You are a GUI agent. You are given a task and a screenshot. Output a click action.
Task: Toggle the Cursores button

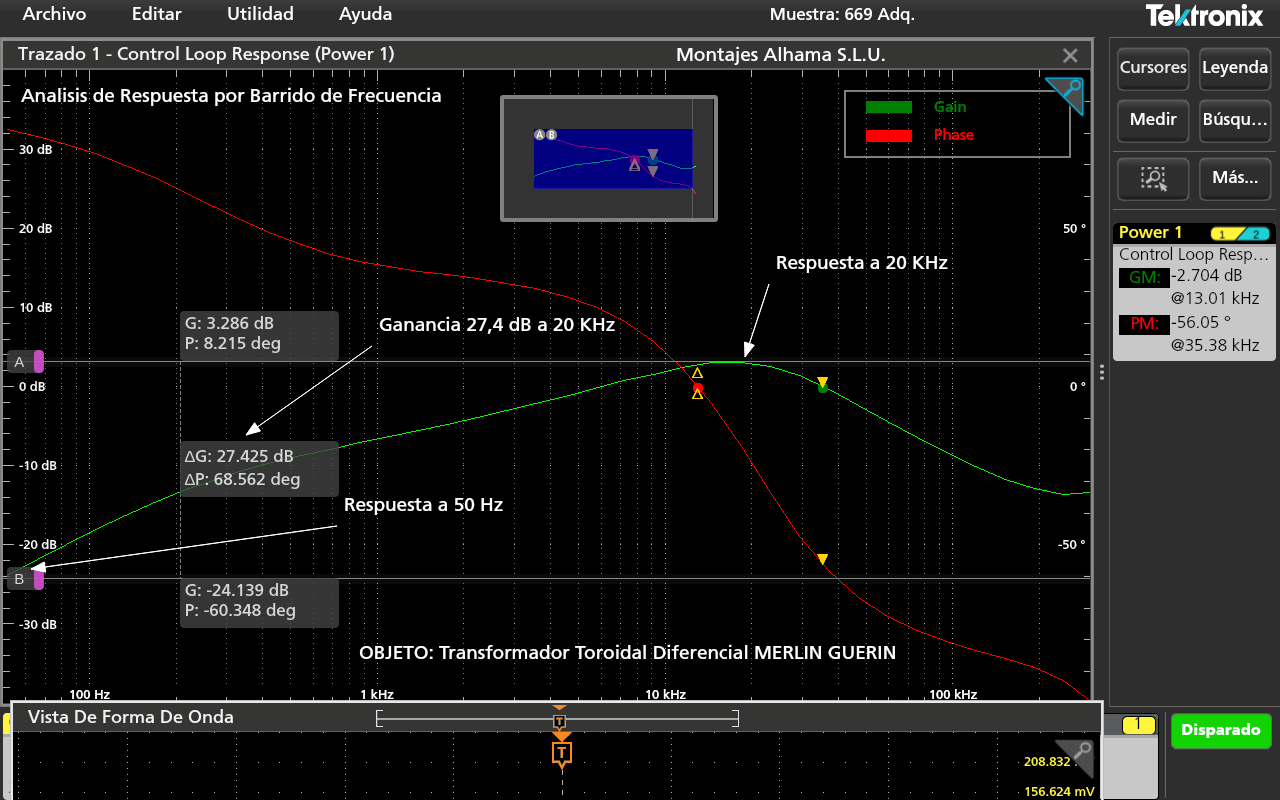click(1153, 68)
